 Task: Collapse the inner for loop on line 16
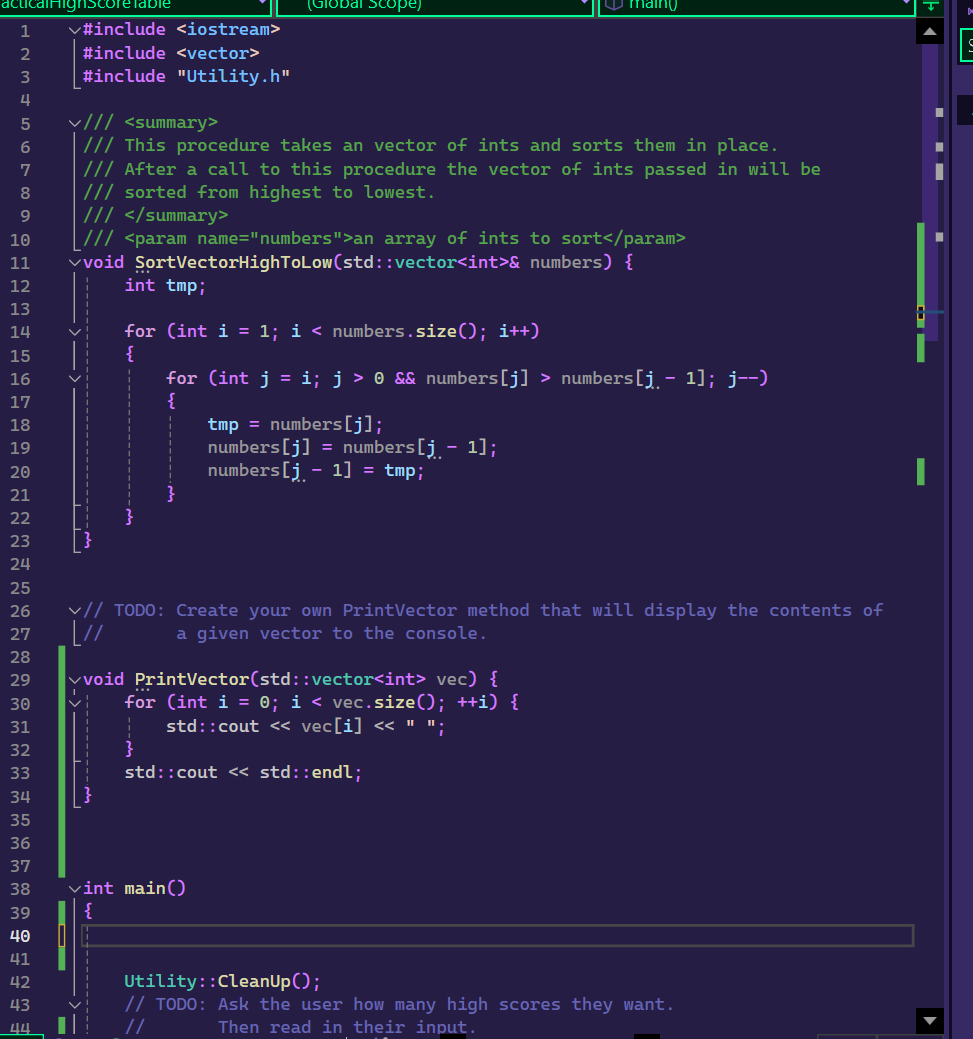click(74, 377)
